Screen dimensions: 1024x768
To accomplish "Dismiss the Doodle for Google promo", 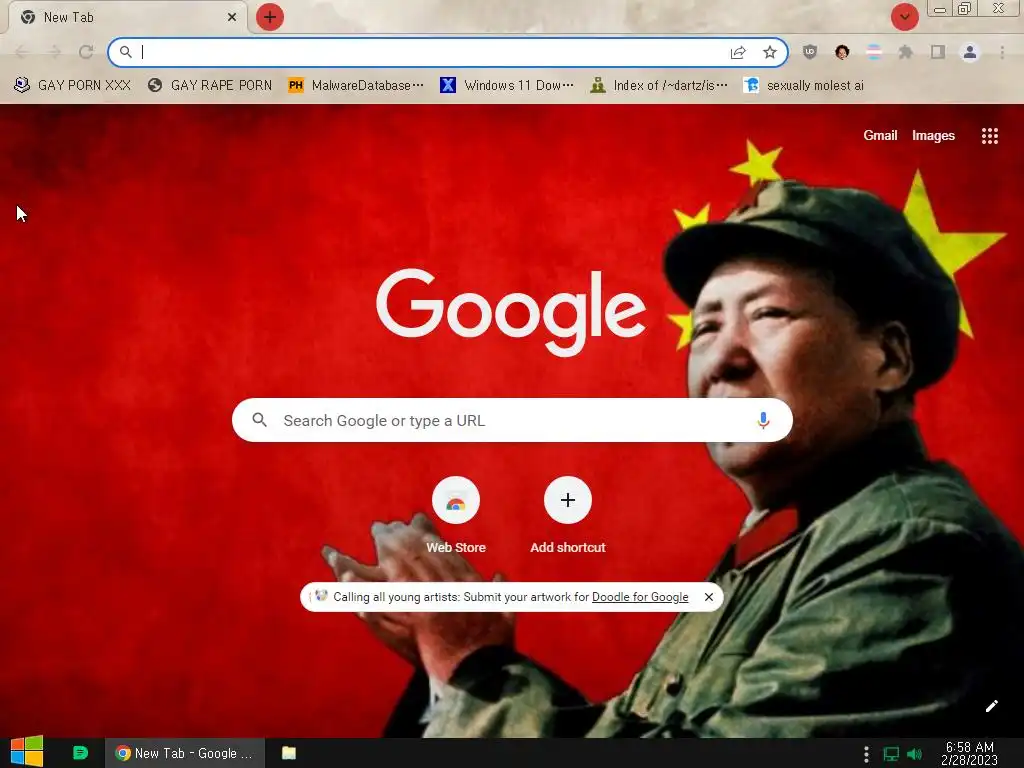I will click(709, 597).
